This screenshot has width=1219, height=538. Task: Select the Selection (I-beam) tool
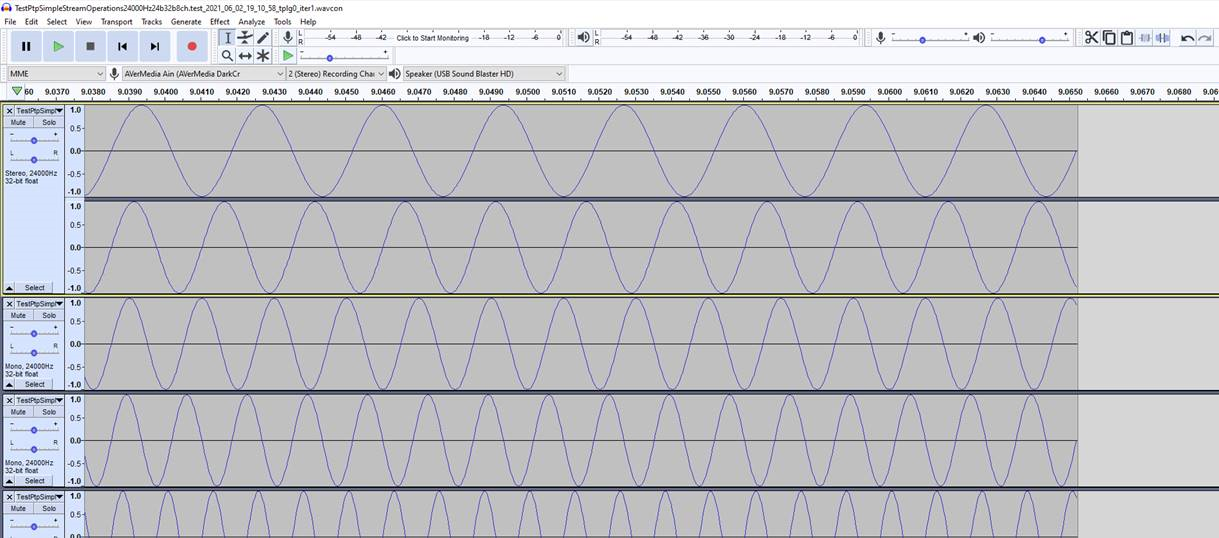[x=227, y=38]
